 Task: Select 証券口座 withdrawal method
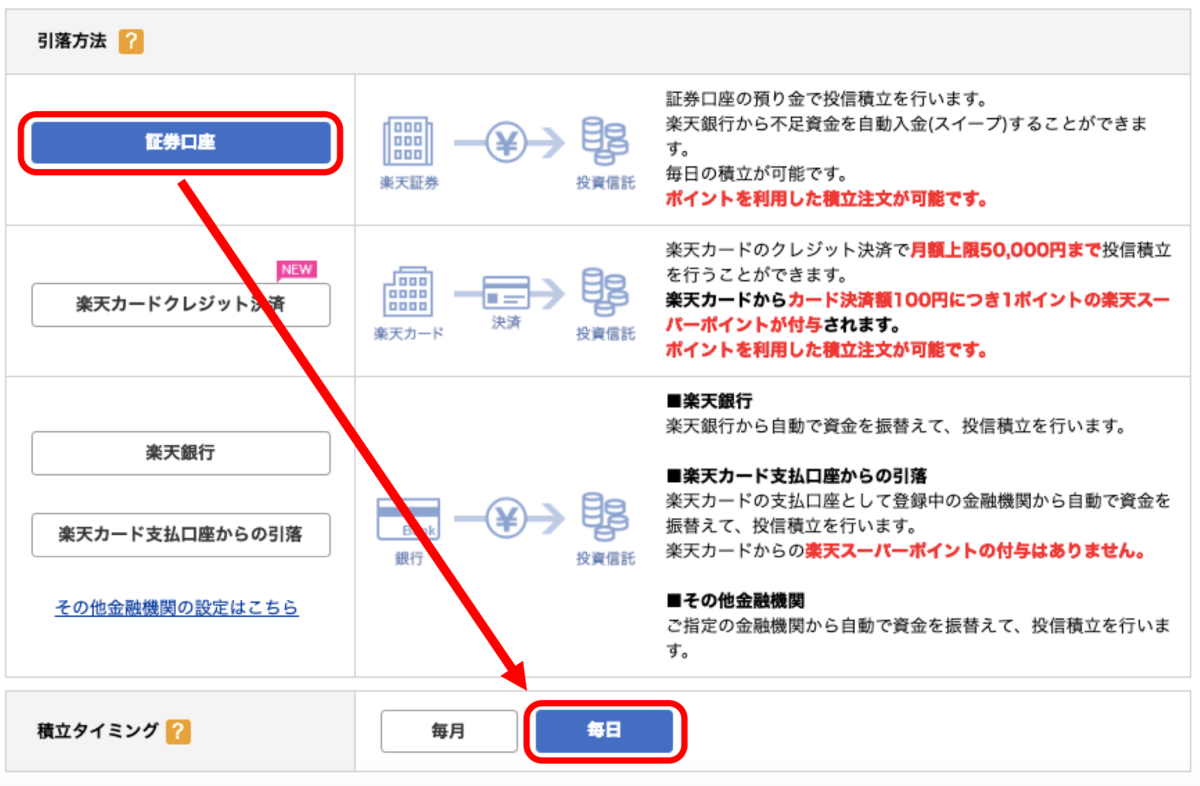(x=180, y=143)
